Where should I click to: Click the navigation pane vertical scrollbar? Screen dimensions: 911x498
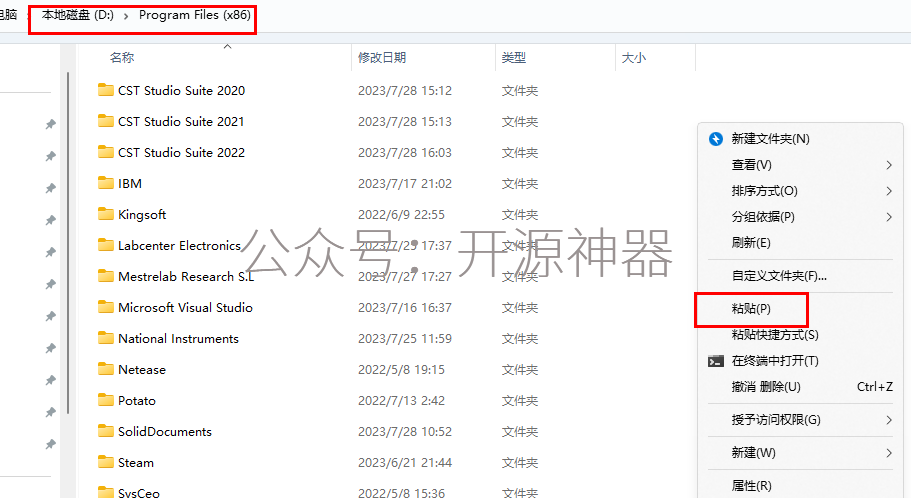point(68,243)
